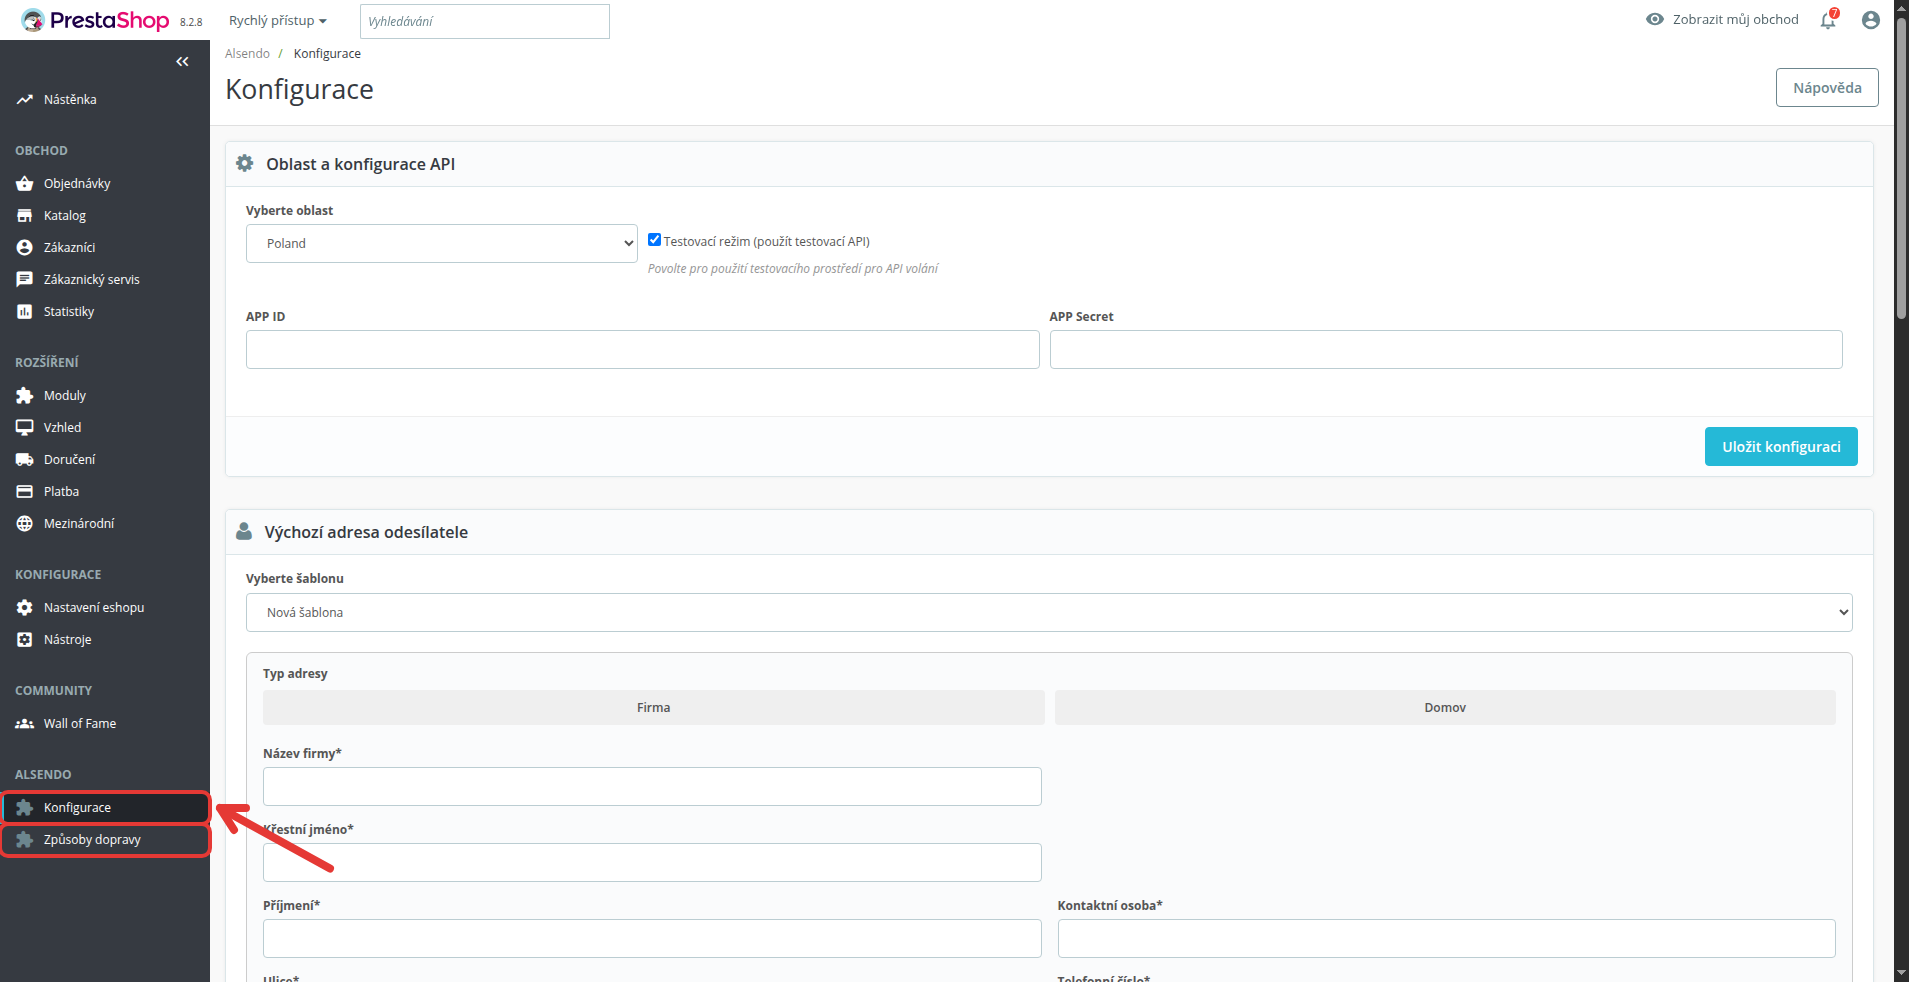Viewport: 1909px width, 982px height.
Task: Click the Zákazníci person icon
Action: click(25, 248)
